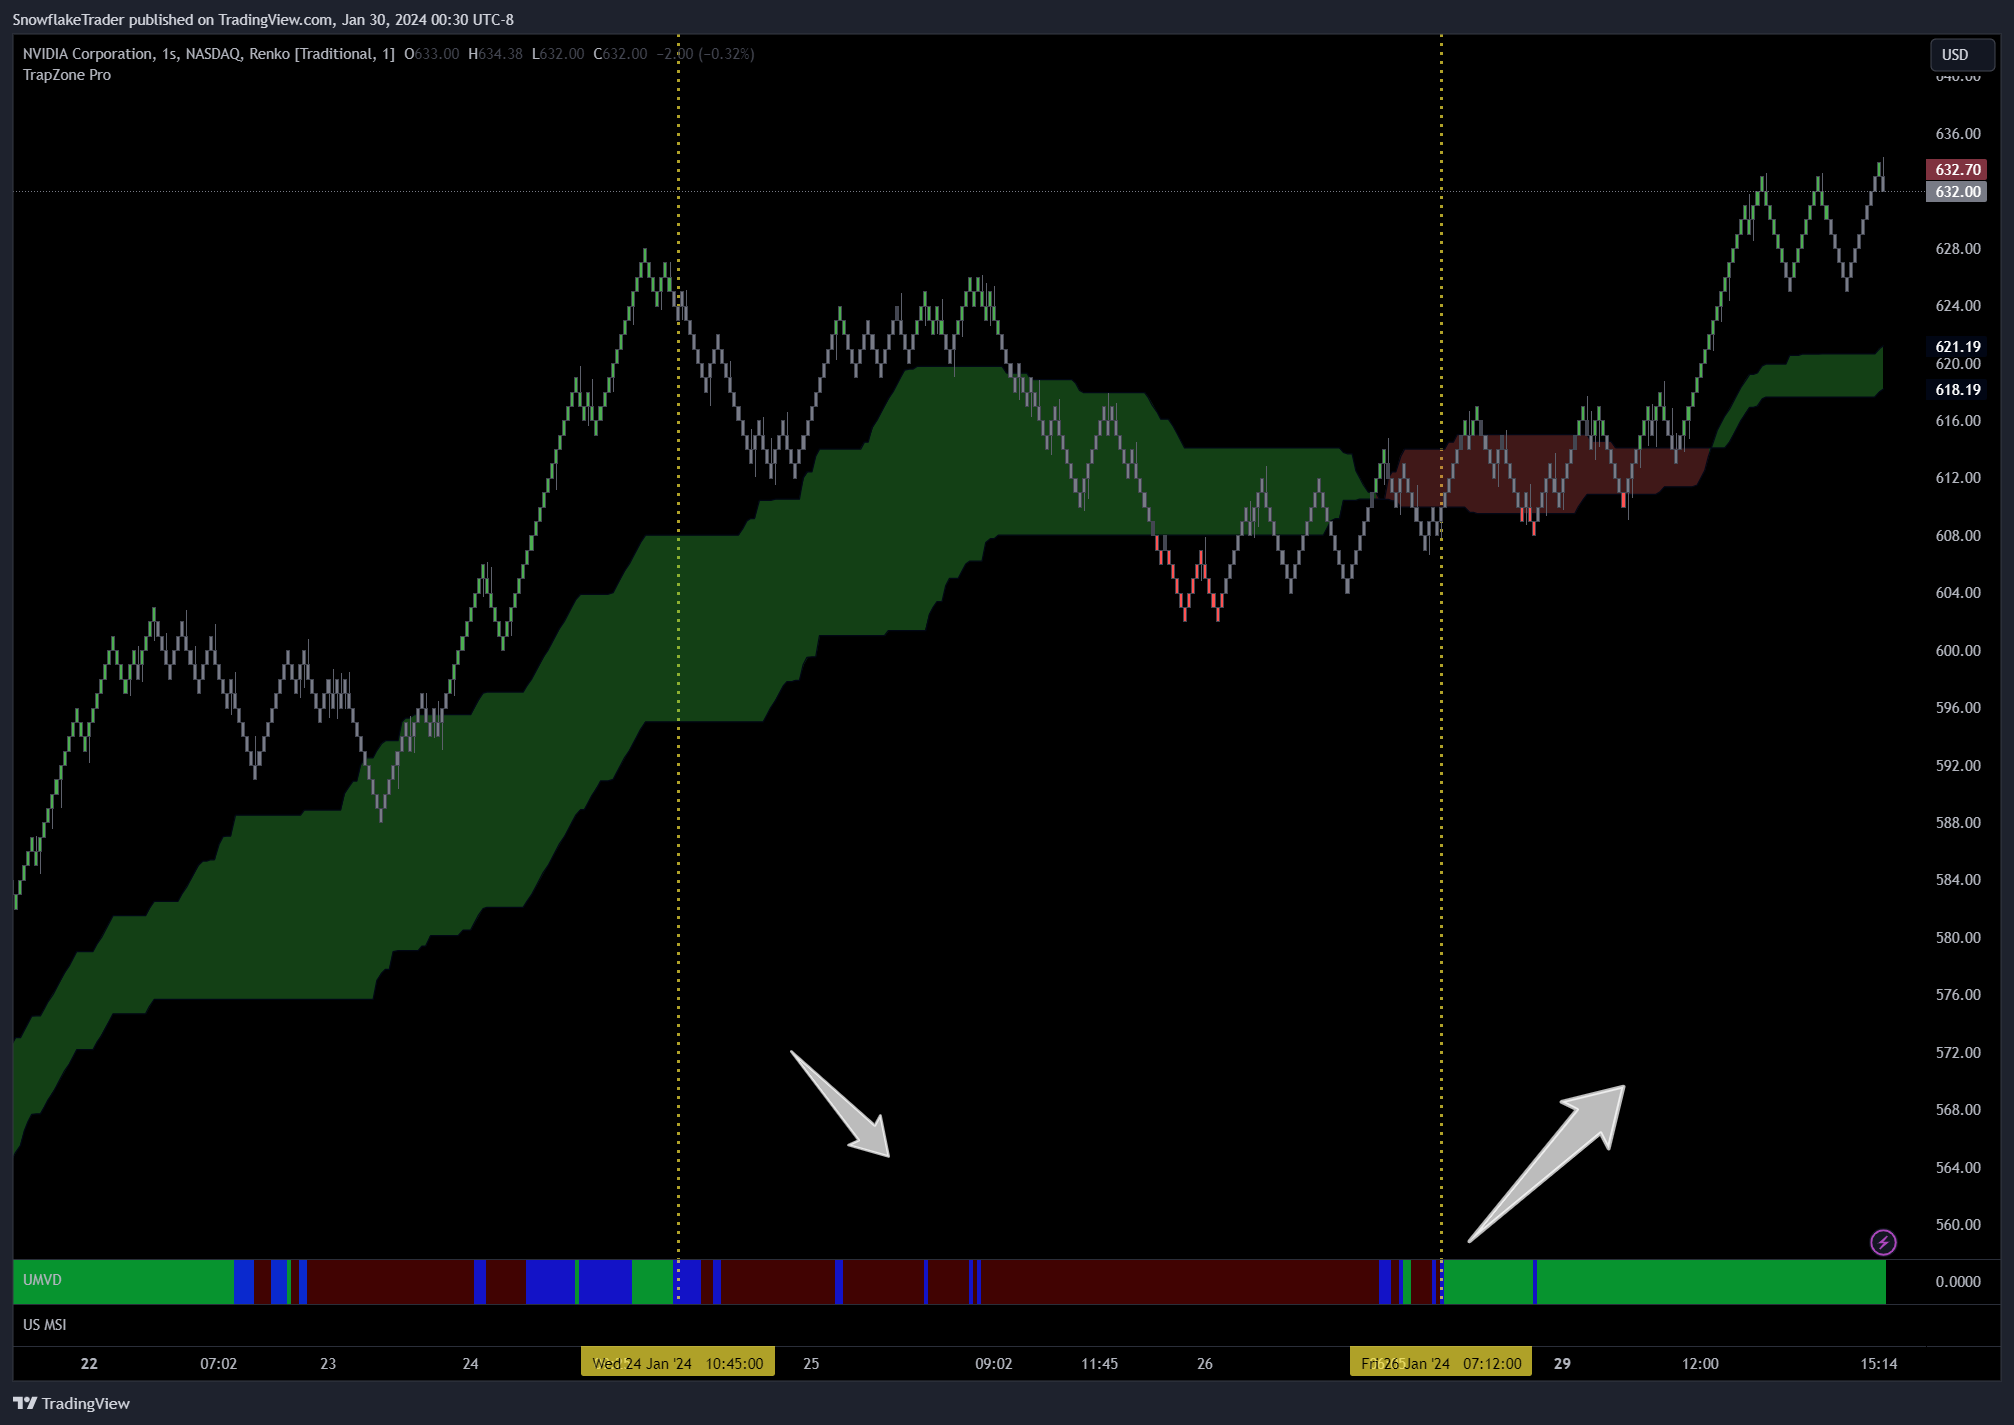Screen dimensions: 2014x1425
Task: Click the 15:14 time axis label
Action: 1879,1364
